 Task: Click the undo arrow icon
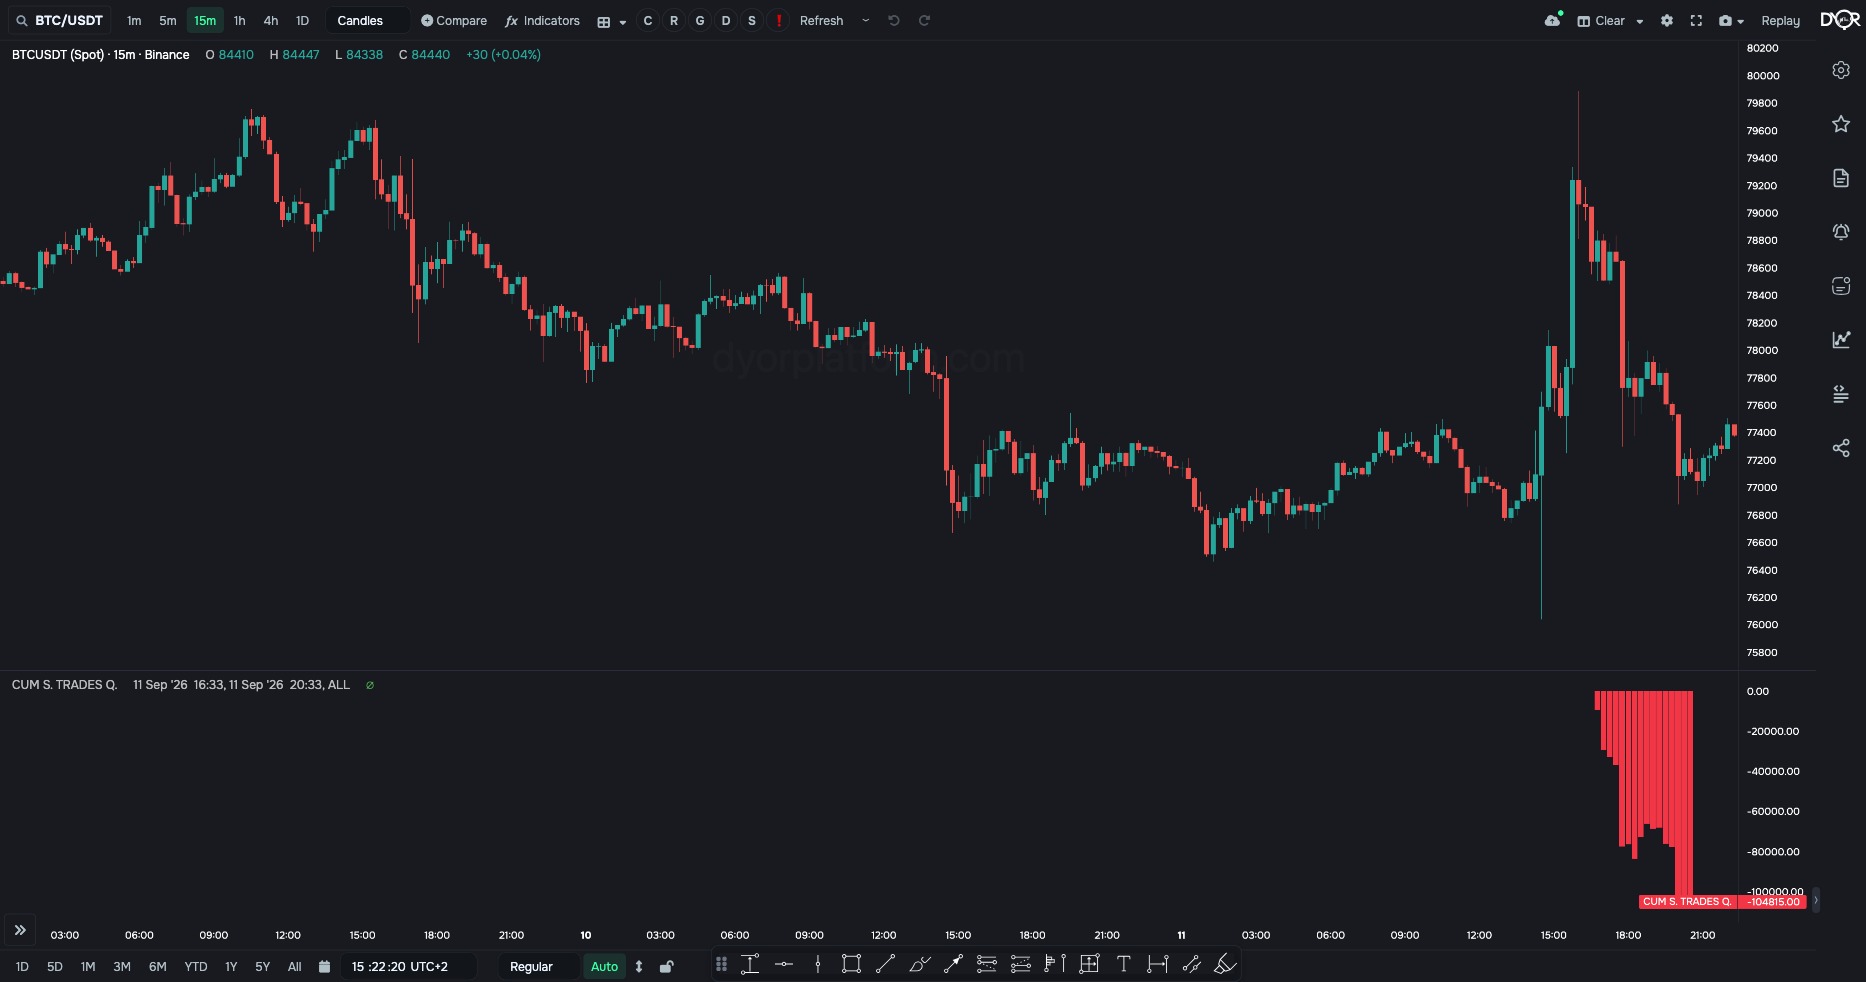[894, 20]
